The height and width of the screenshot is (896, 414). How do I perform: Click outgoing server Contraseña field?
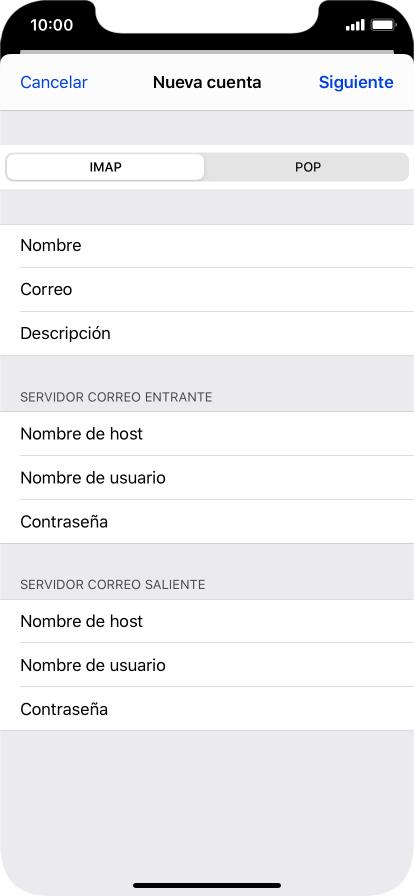(207, 709)
